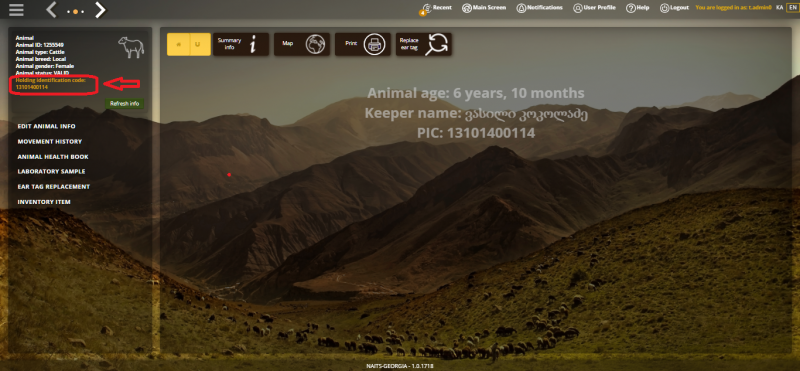Open the Animal Health Book

[53, 157]
